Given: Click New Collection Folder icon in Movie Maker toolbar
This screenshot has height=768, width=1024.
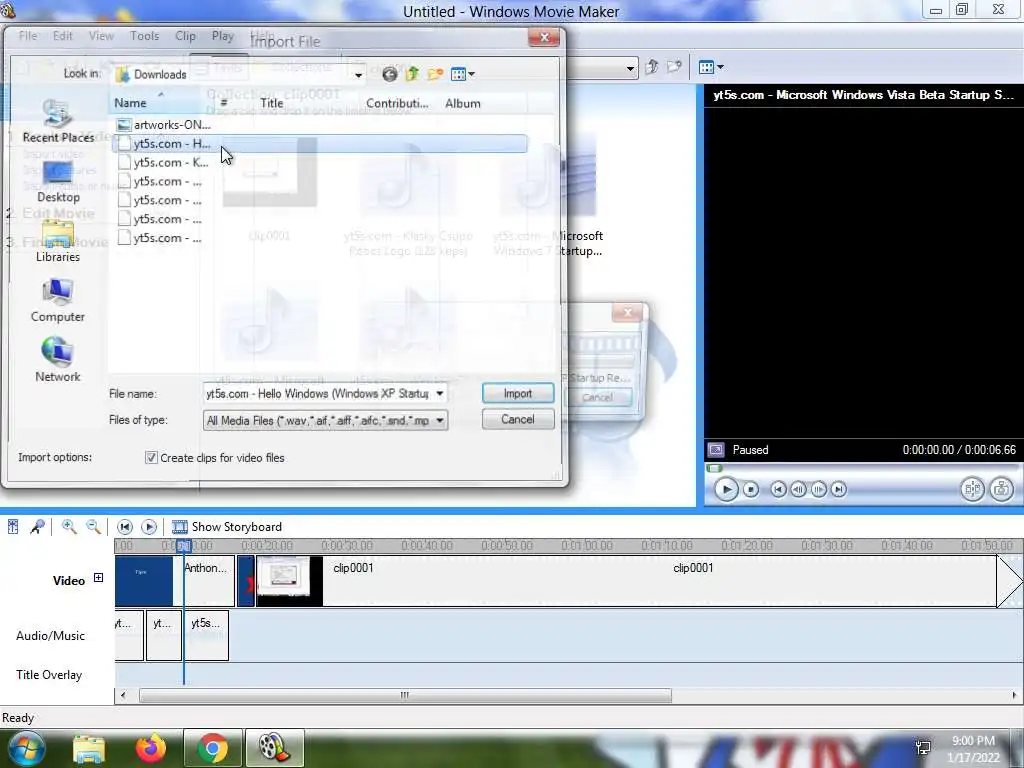Looking at the screenshot, I should pos(674,67).
